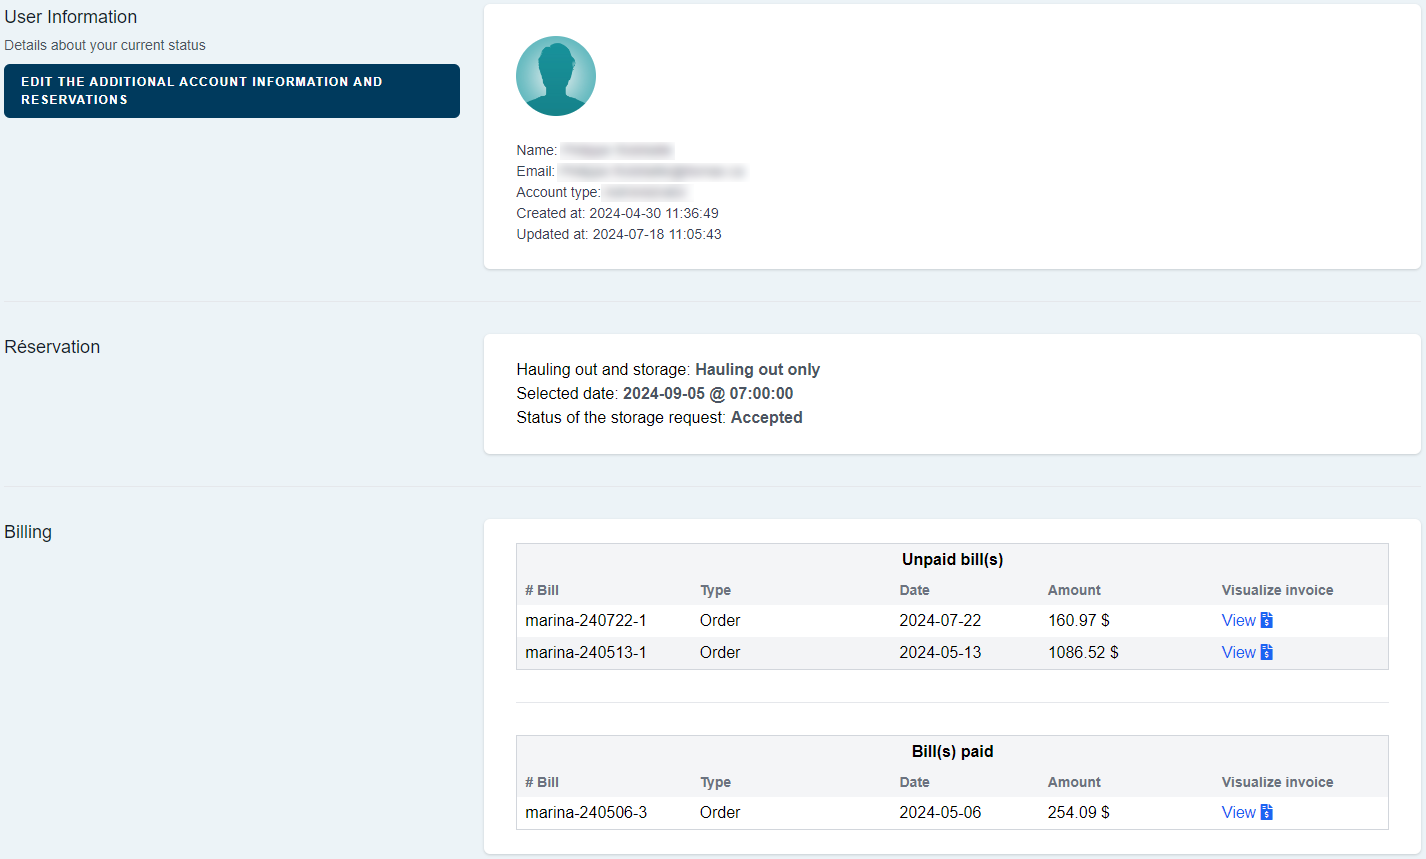The image size is (1426, 859).
Task: Click the Unpaid bill(s) table title
Action: pyautogui.click(x=952, y=559)
